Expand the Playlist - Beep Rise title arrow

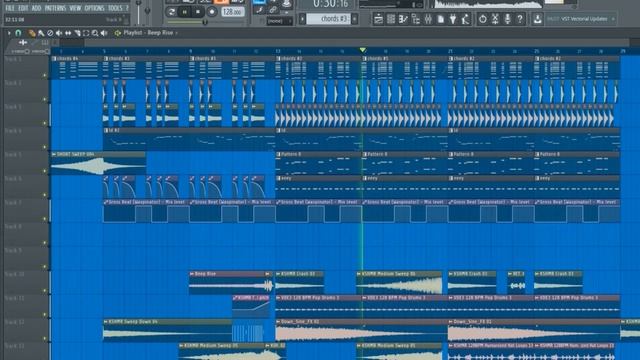[x=176, y=33]
